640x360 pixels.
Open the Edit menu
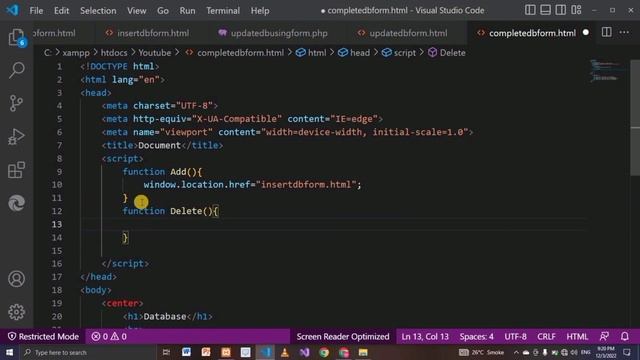point(61,11)
